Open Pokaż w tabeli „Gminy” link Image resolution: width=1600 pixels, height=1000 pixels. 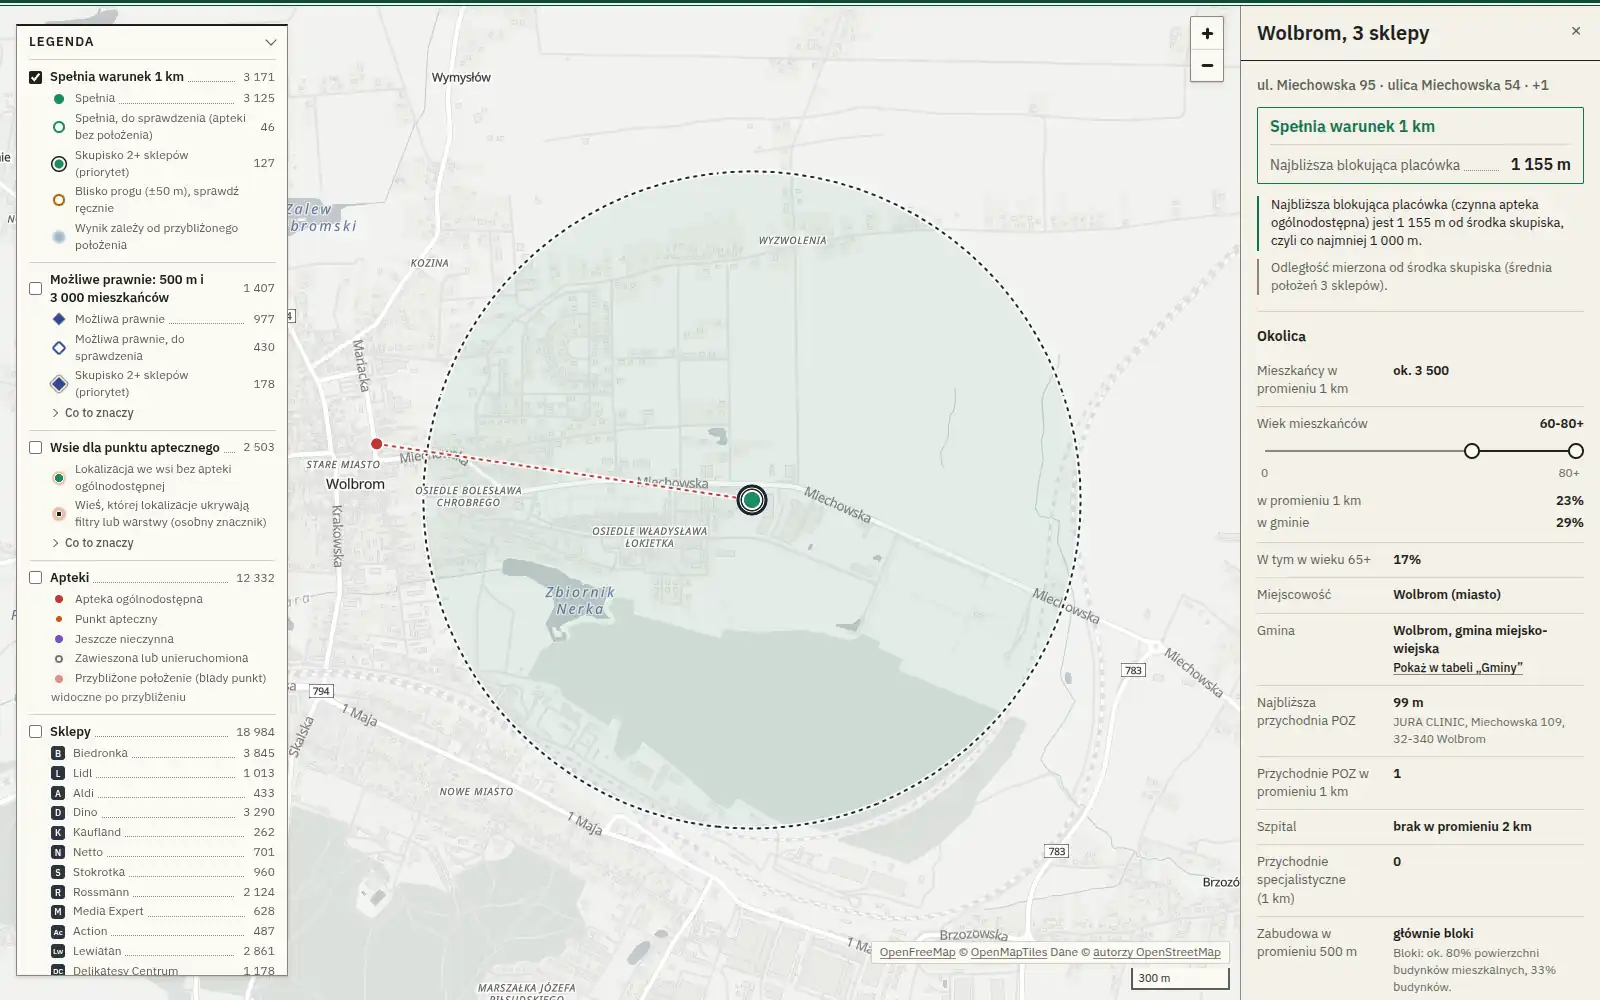tap(1458, 668)
